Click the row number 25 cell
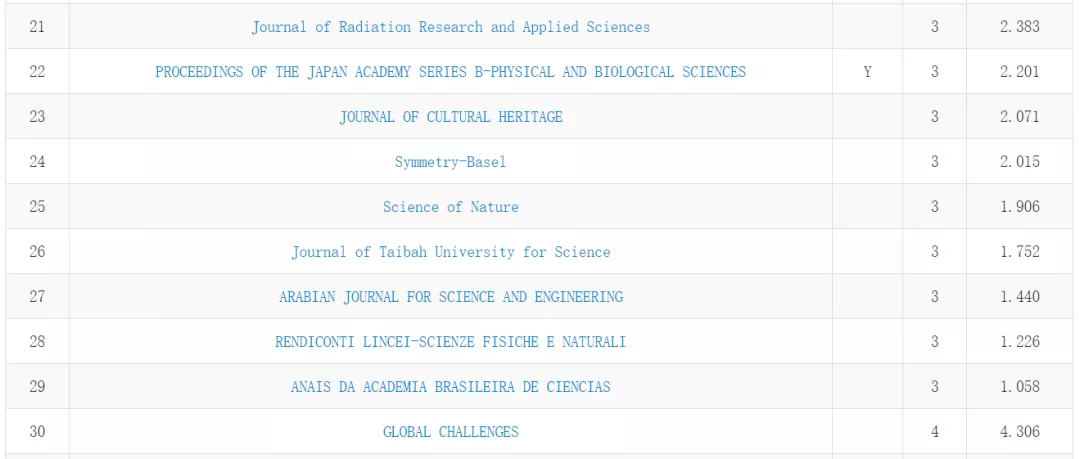The image size is (1080, 459). click(x=37, y=207)
